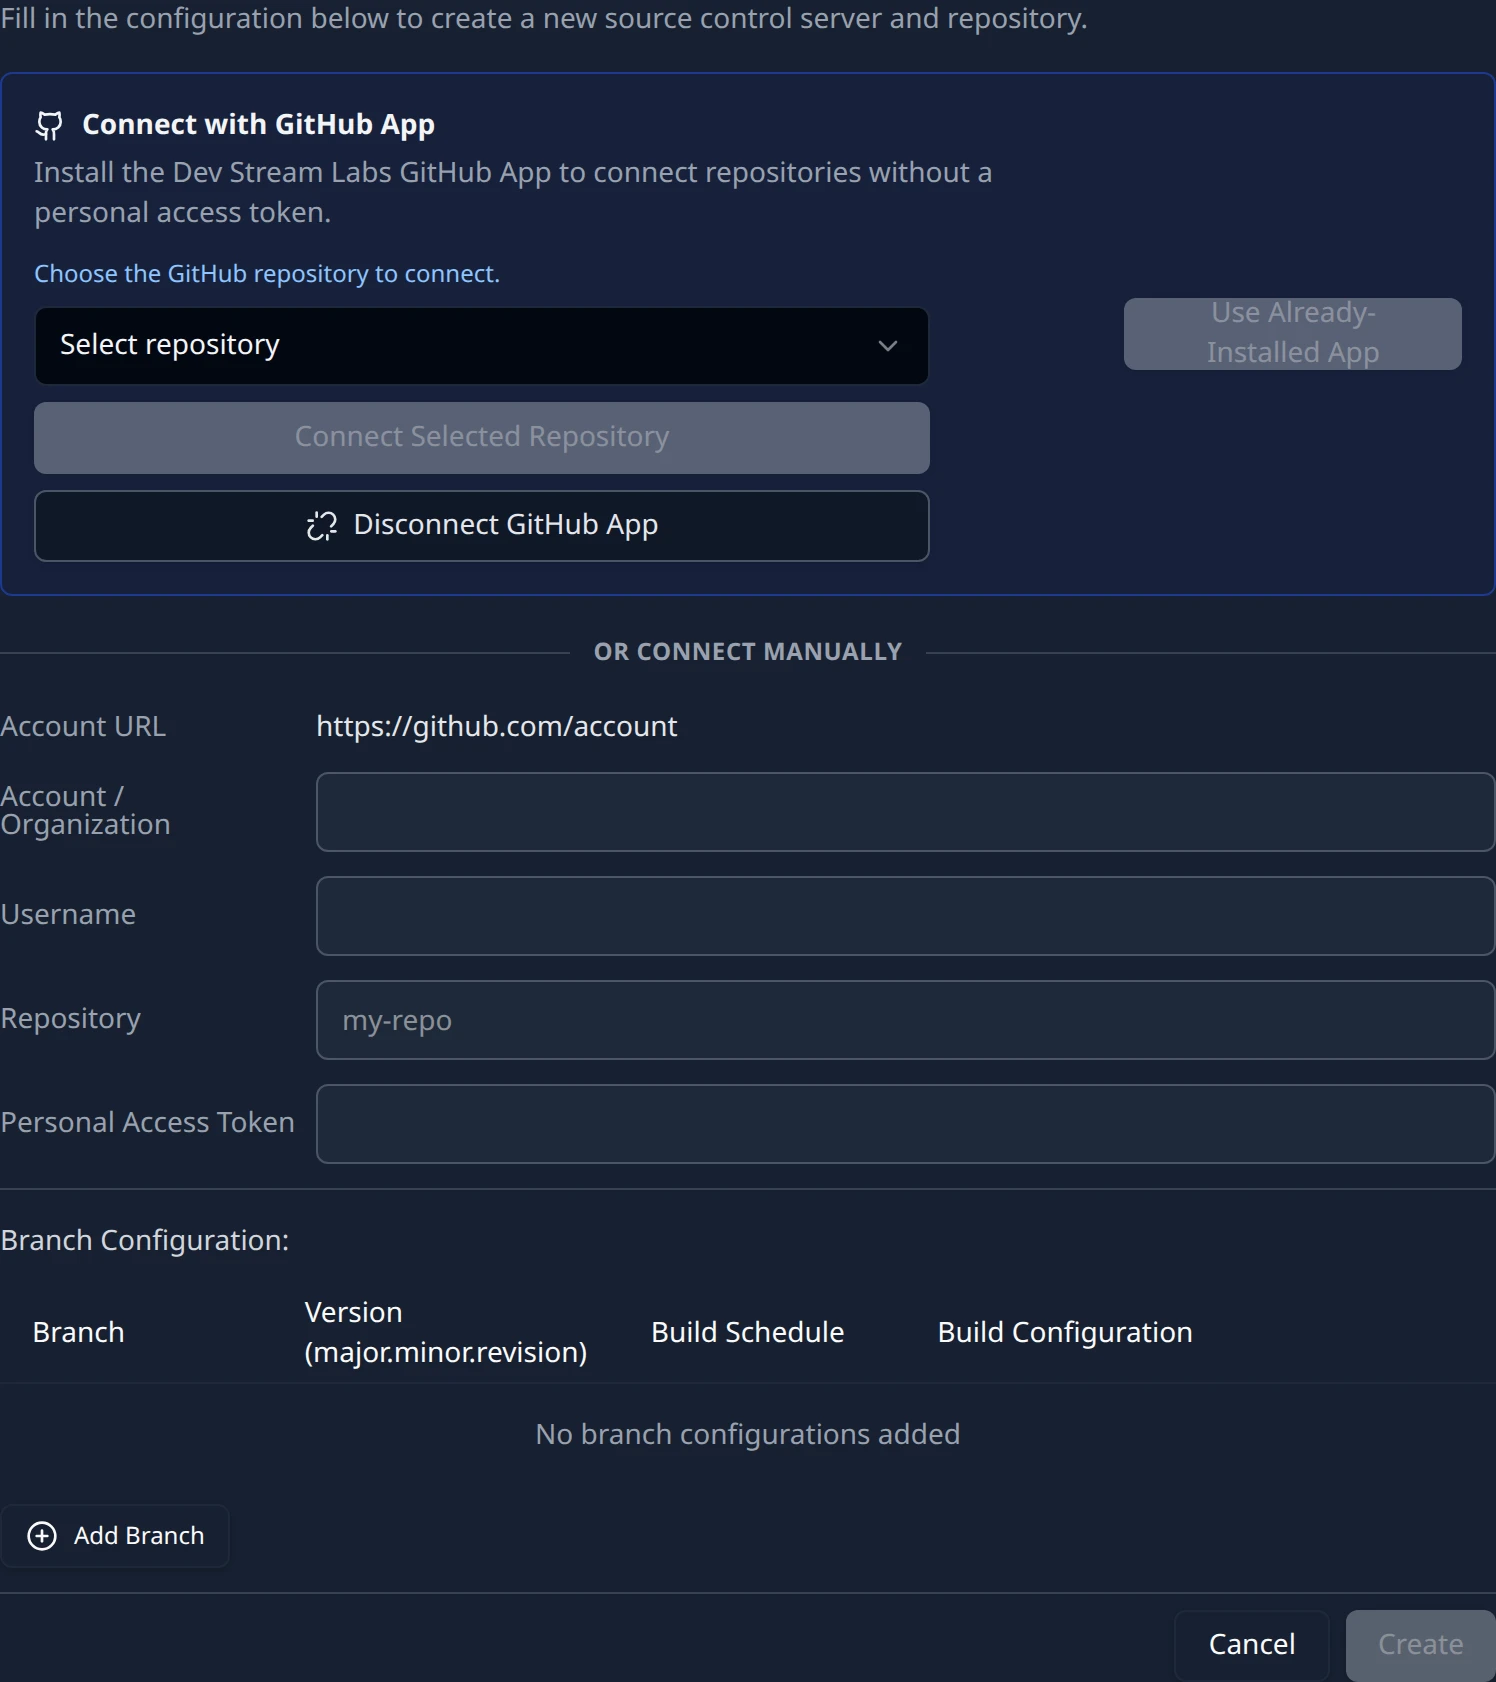The width and height of the screenshot is (1496, 1682).
Task: Click 'No branch configurations added' message
Action: 747,1435
